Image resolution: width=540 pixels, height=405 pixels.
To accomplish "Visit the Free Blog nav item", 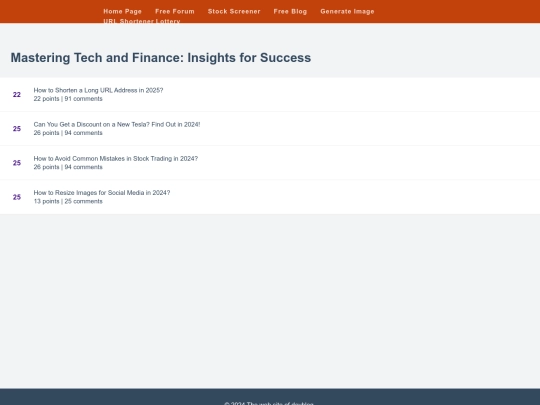I will (x=290, y=11).
